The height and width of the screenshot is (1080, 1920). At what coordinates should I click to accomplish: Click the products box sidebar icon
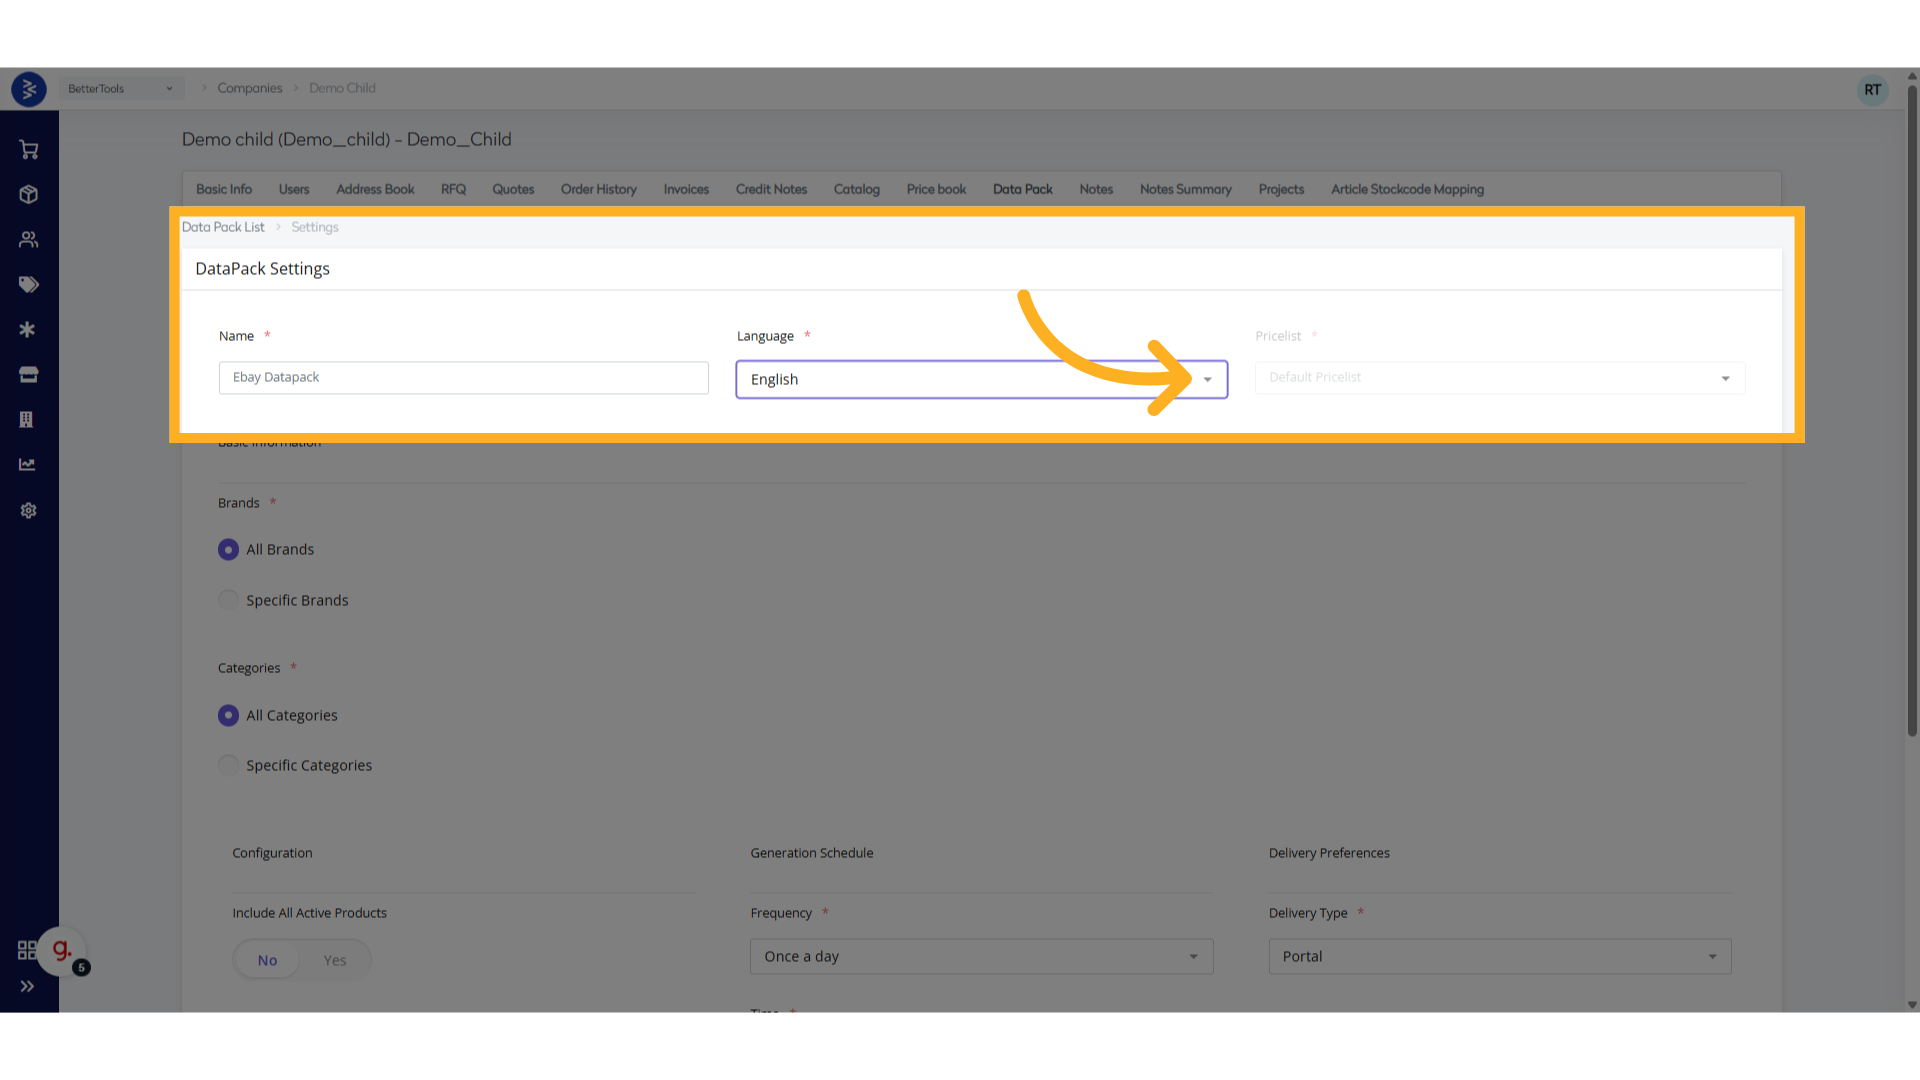(28, 194)
